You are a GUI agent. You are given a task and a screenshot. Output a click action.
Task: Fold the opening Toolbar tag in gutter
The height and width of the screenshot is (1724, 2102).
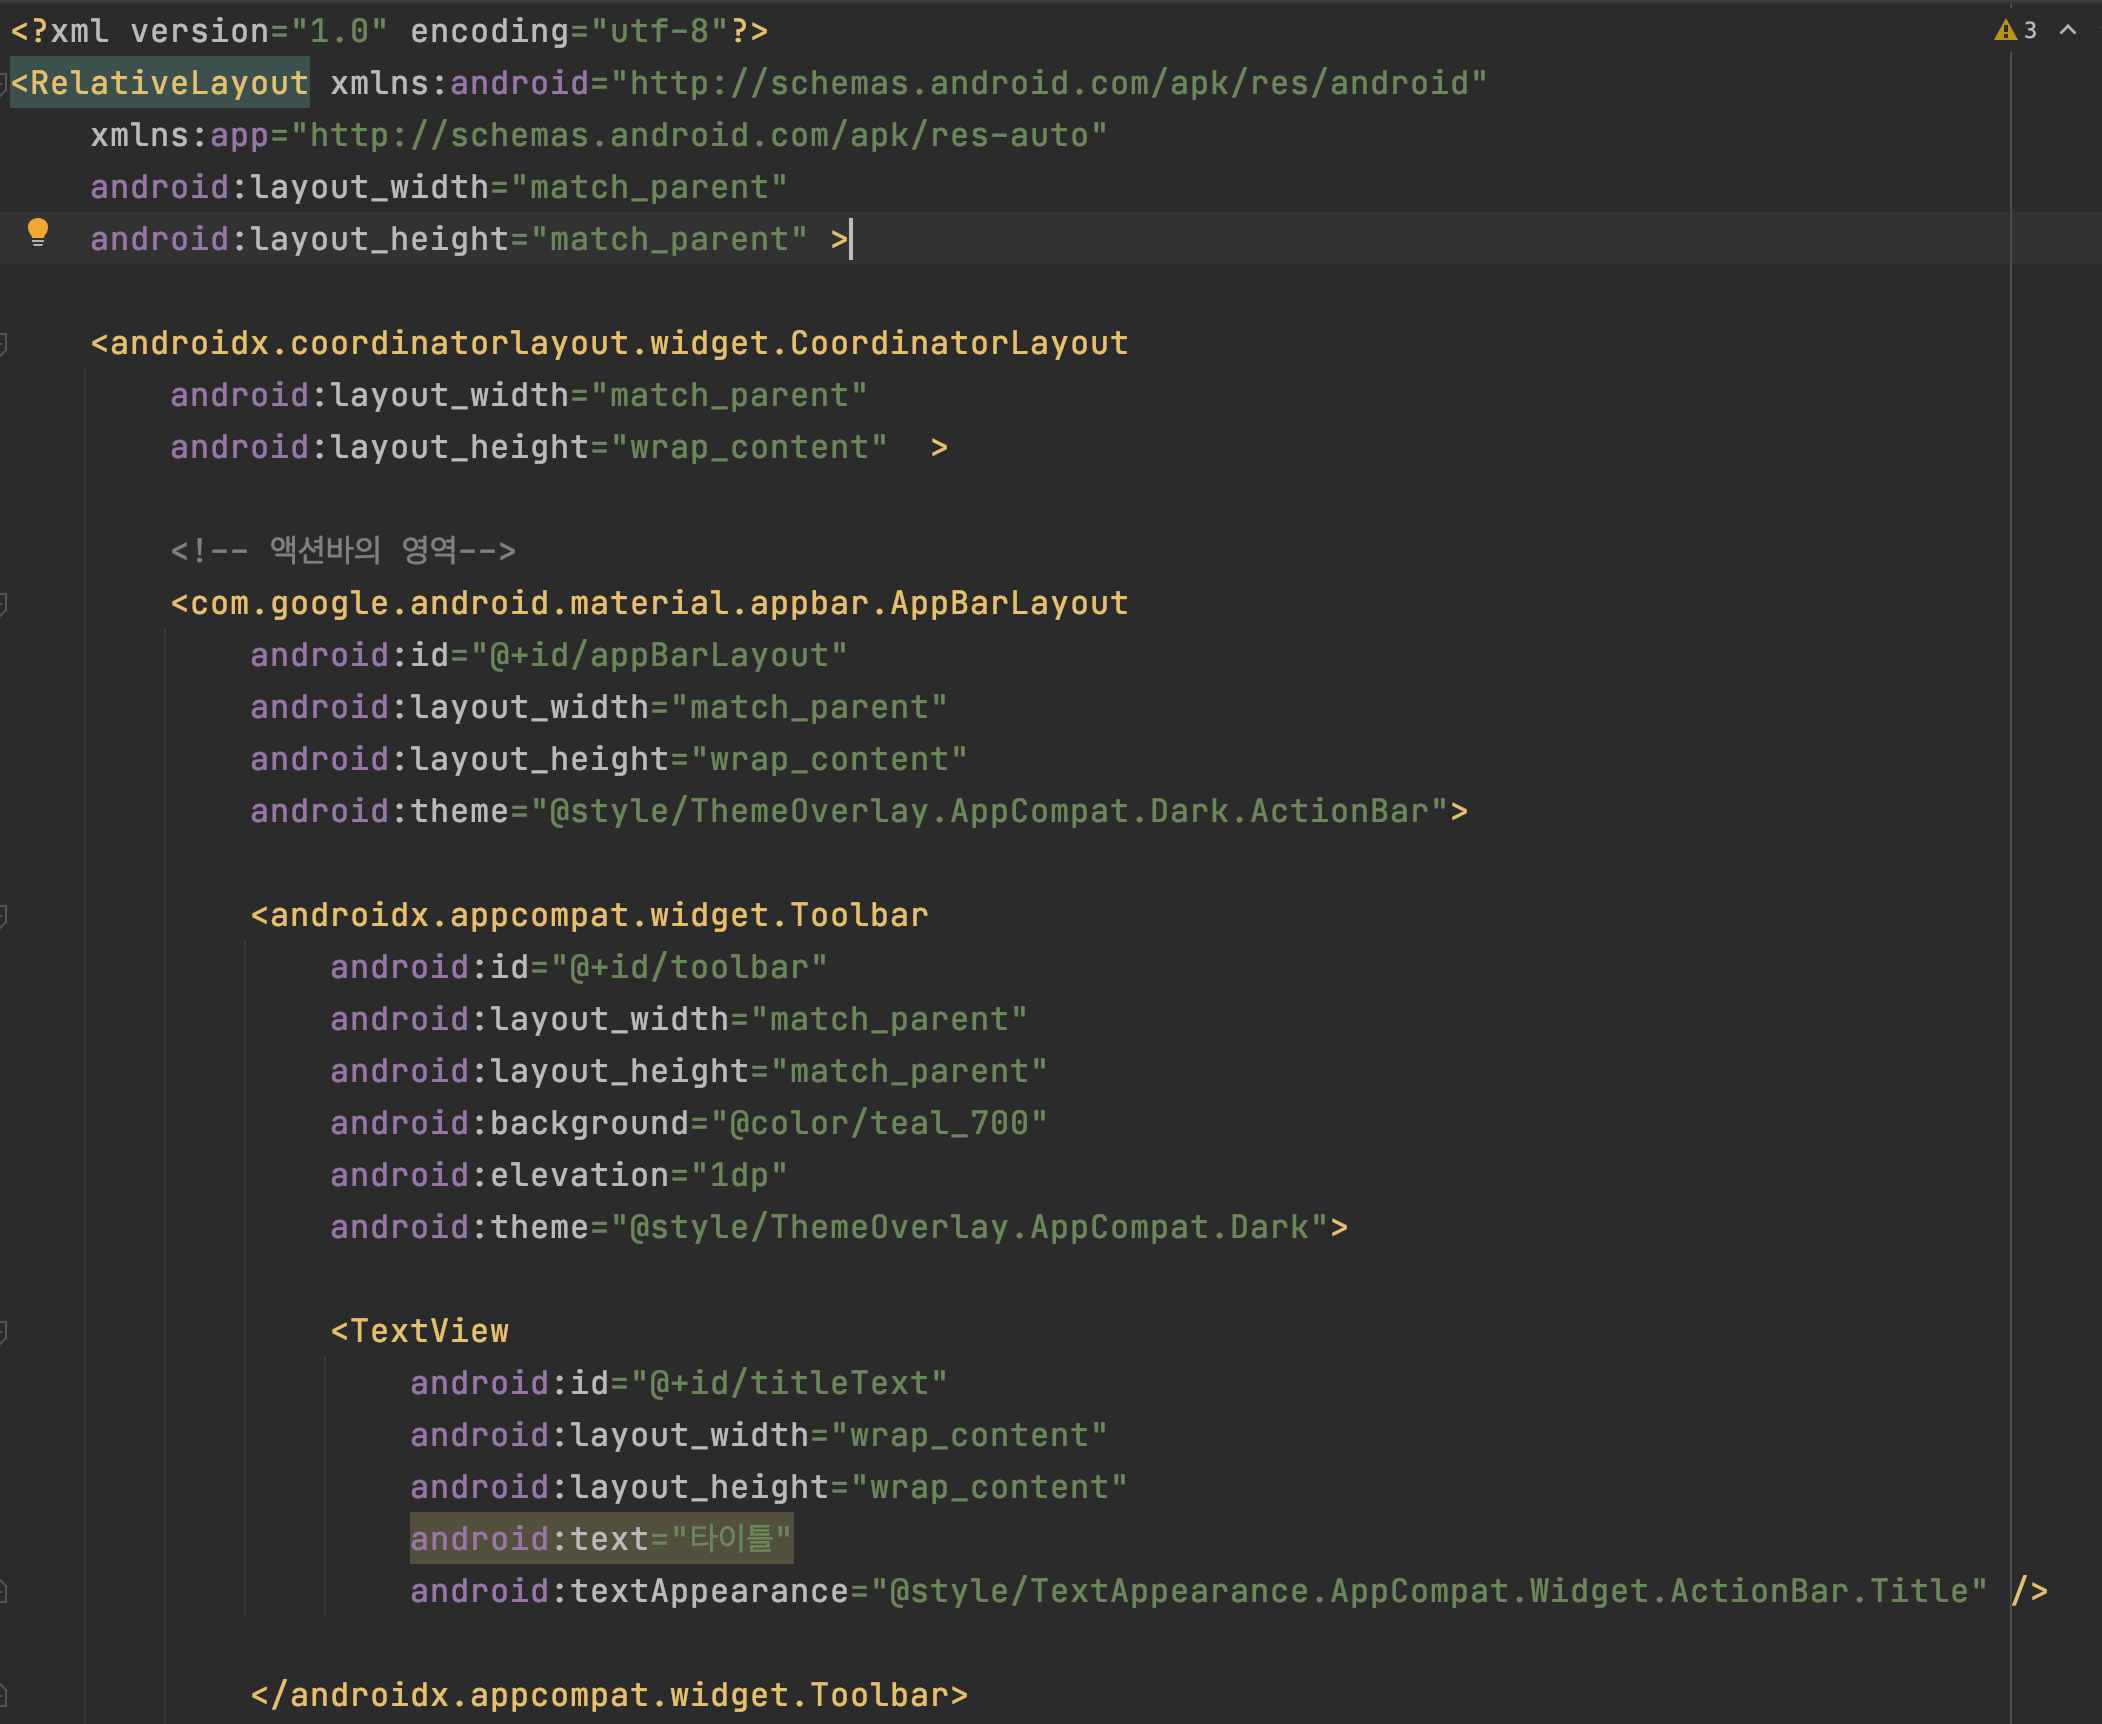click(3, 916)
